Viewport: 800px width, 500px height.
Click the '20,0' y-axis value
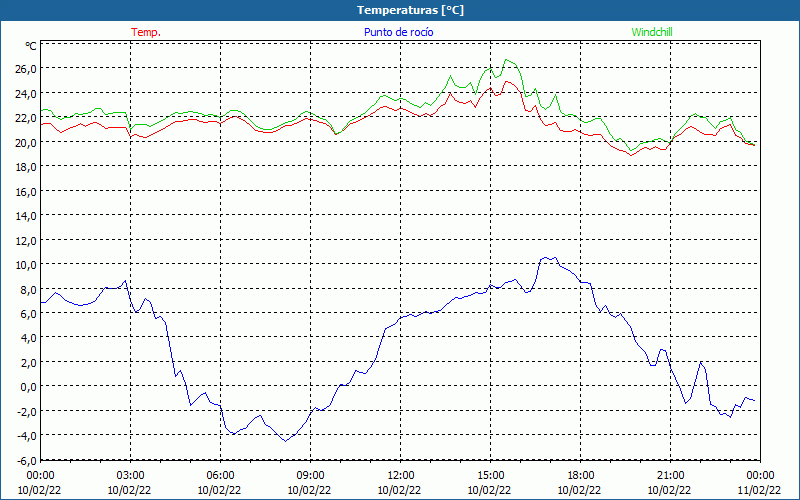(x=26, y=142)
